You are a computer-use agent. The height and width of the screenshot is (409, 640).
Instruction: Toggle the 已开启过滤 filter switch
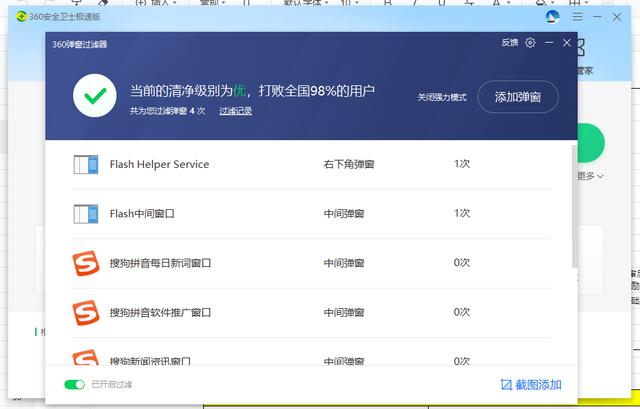pyautogui.click(x=74, y=385)
